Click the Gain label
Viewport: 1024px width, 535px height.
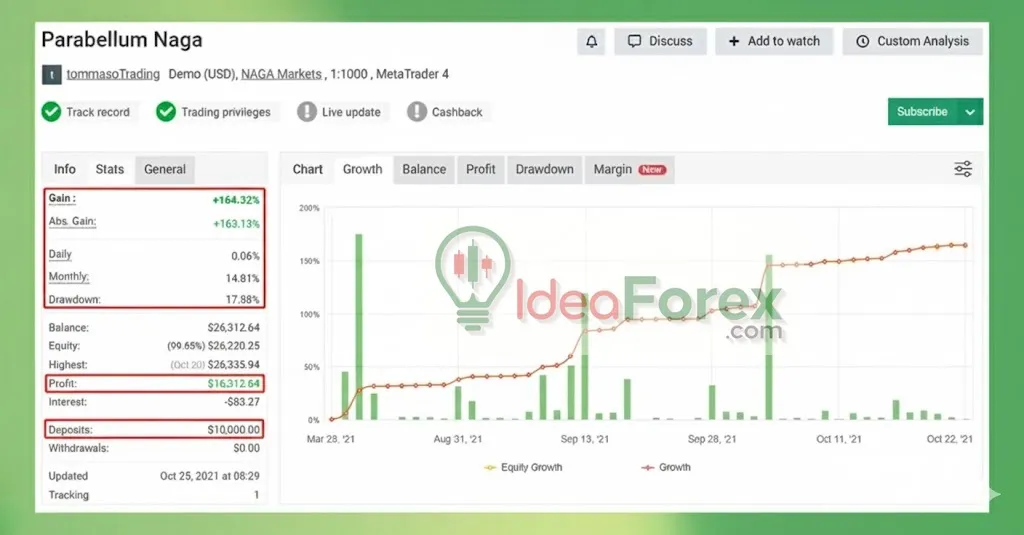(x=62, y=198)
